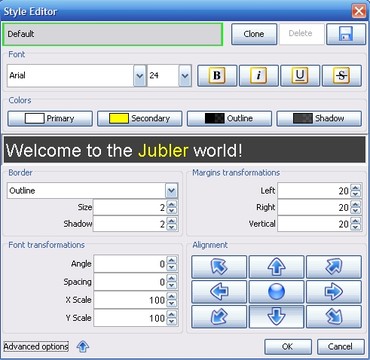Screen dimensions: 370x360
Task: Select top-center alignment arrow
Action: coord(277,267)
